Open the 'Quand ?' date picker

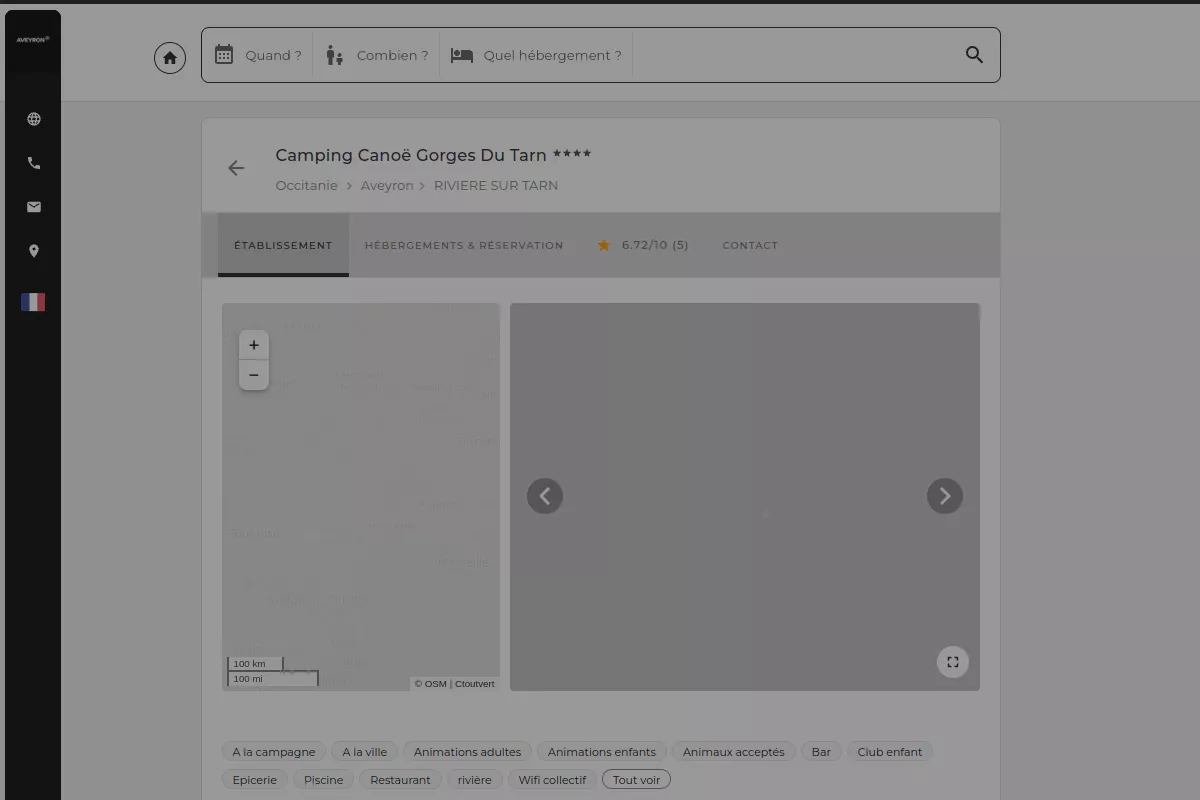click(x=258, y=55)
